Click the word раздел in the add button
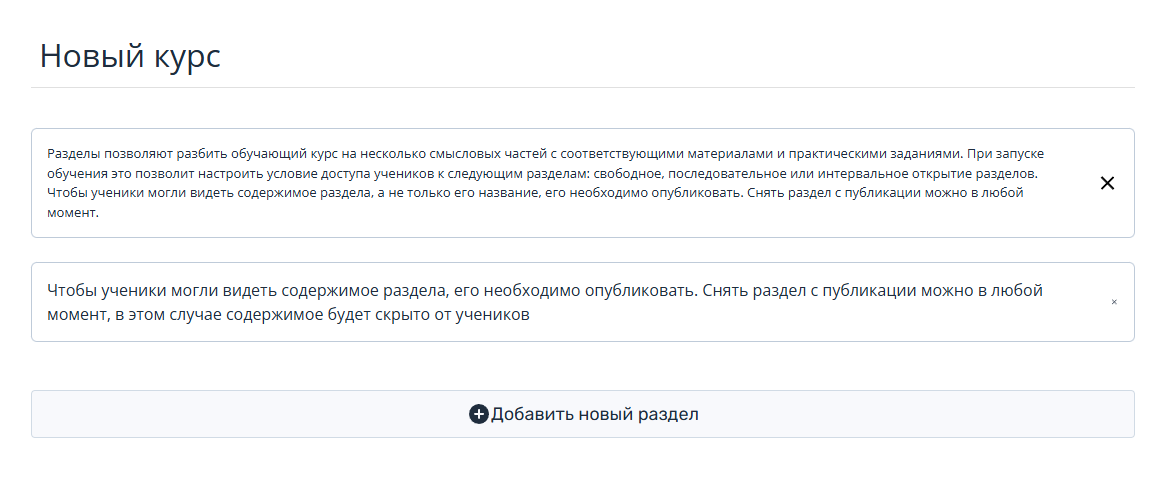The image size is (1172, 489). [x=667, y=413]
